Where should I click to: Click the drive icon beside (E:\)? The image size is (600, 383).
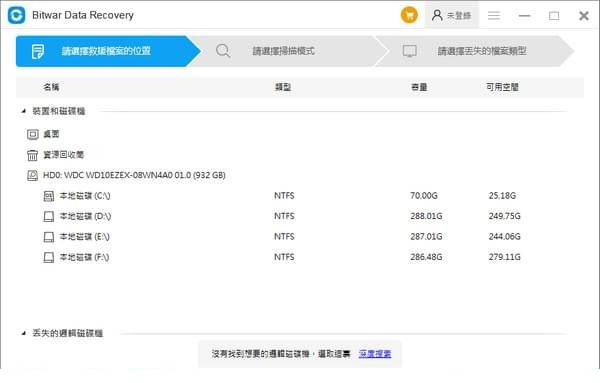point(49,237)
